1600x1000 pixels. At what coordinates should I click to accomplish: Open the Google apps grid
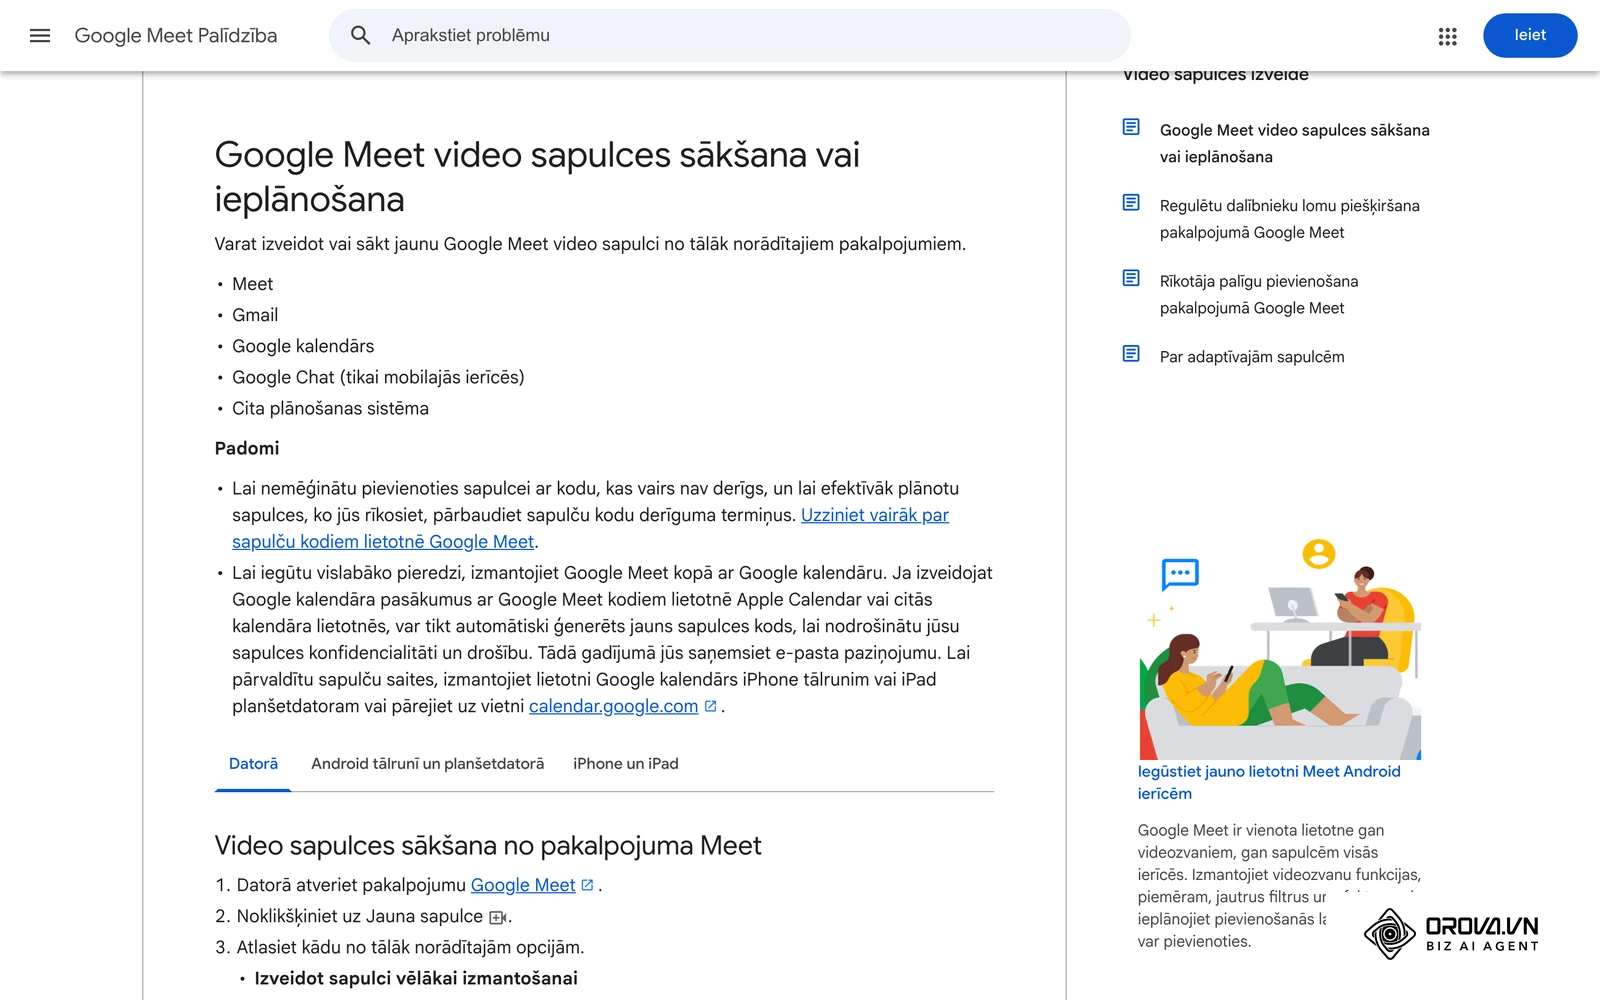pyautogui.click(x=1447, y=36)
